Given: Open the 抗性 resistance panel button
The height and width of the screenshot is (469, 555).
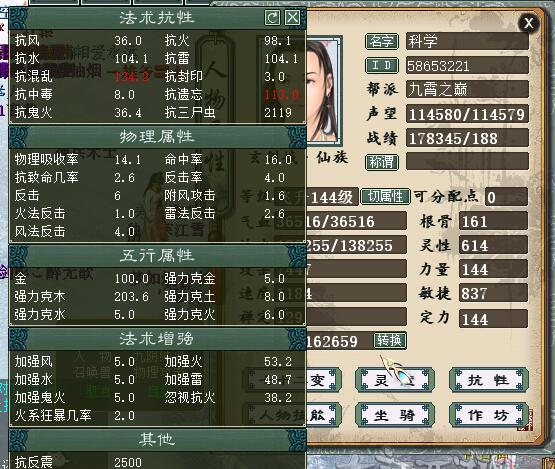Looking at the screenshot, I should tap(488, 380).
